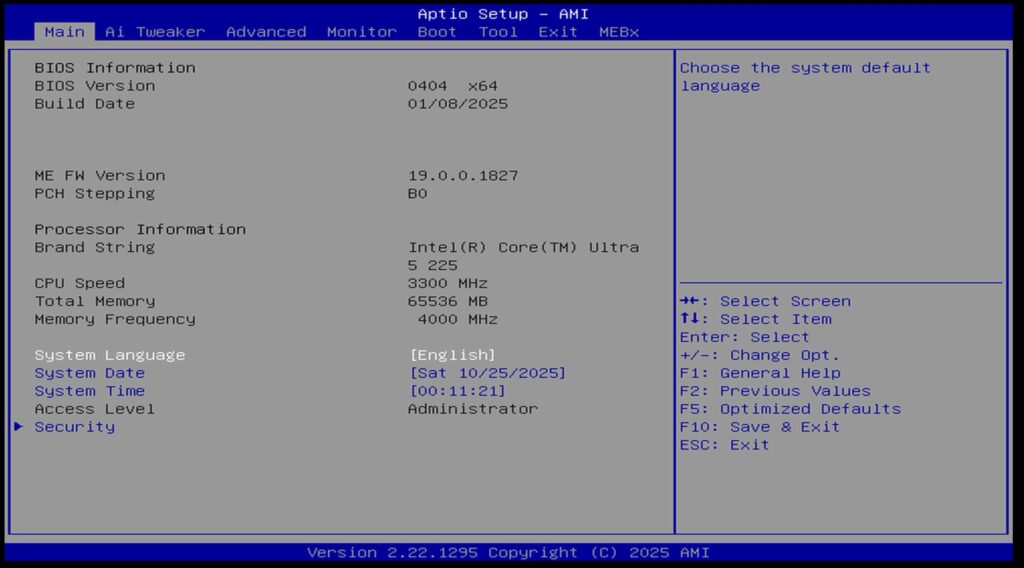Select the Main tab
The width and height of the screenshot is (1024, 568).
[x=65, y=32]
